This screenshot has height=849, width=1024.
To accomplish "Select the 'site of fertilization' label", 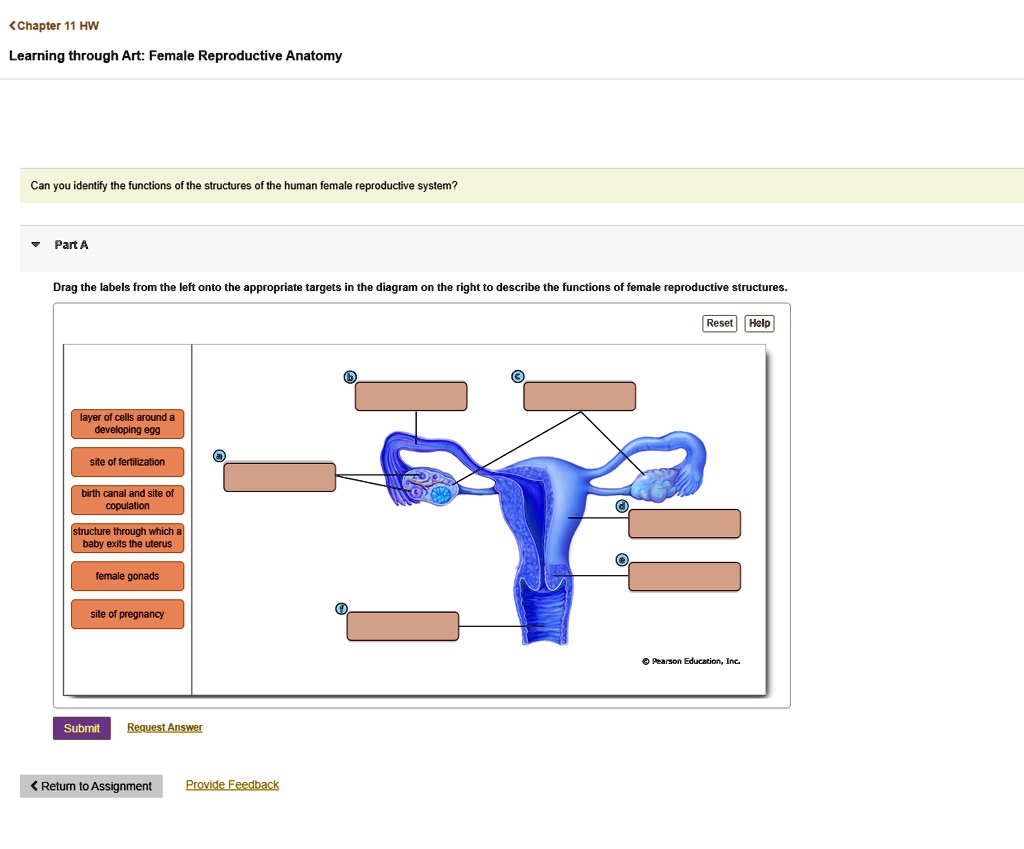I will point(127,462).
